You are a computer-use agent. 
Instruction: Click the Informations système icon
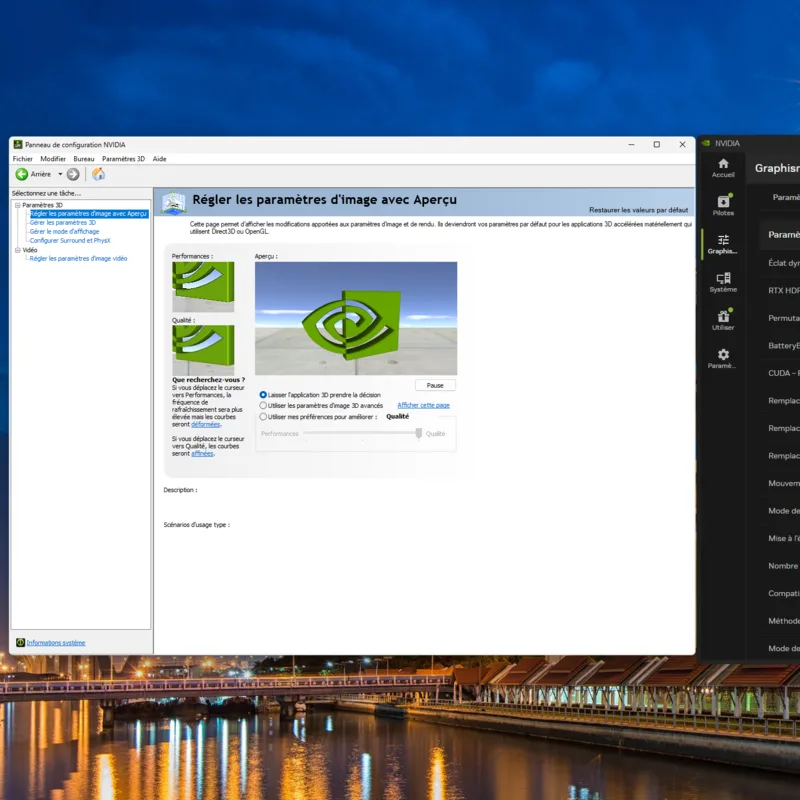20,642
